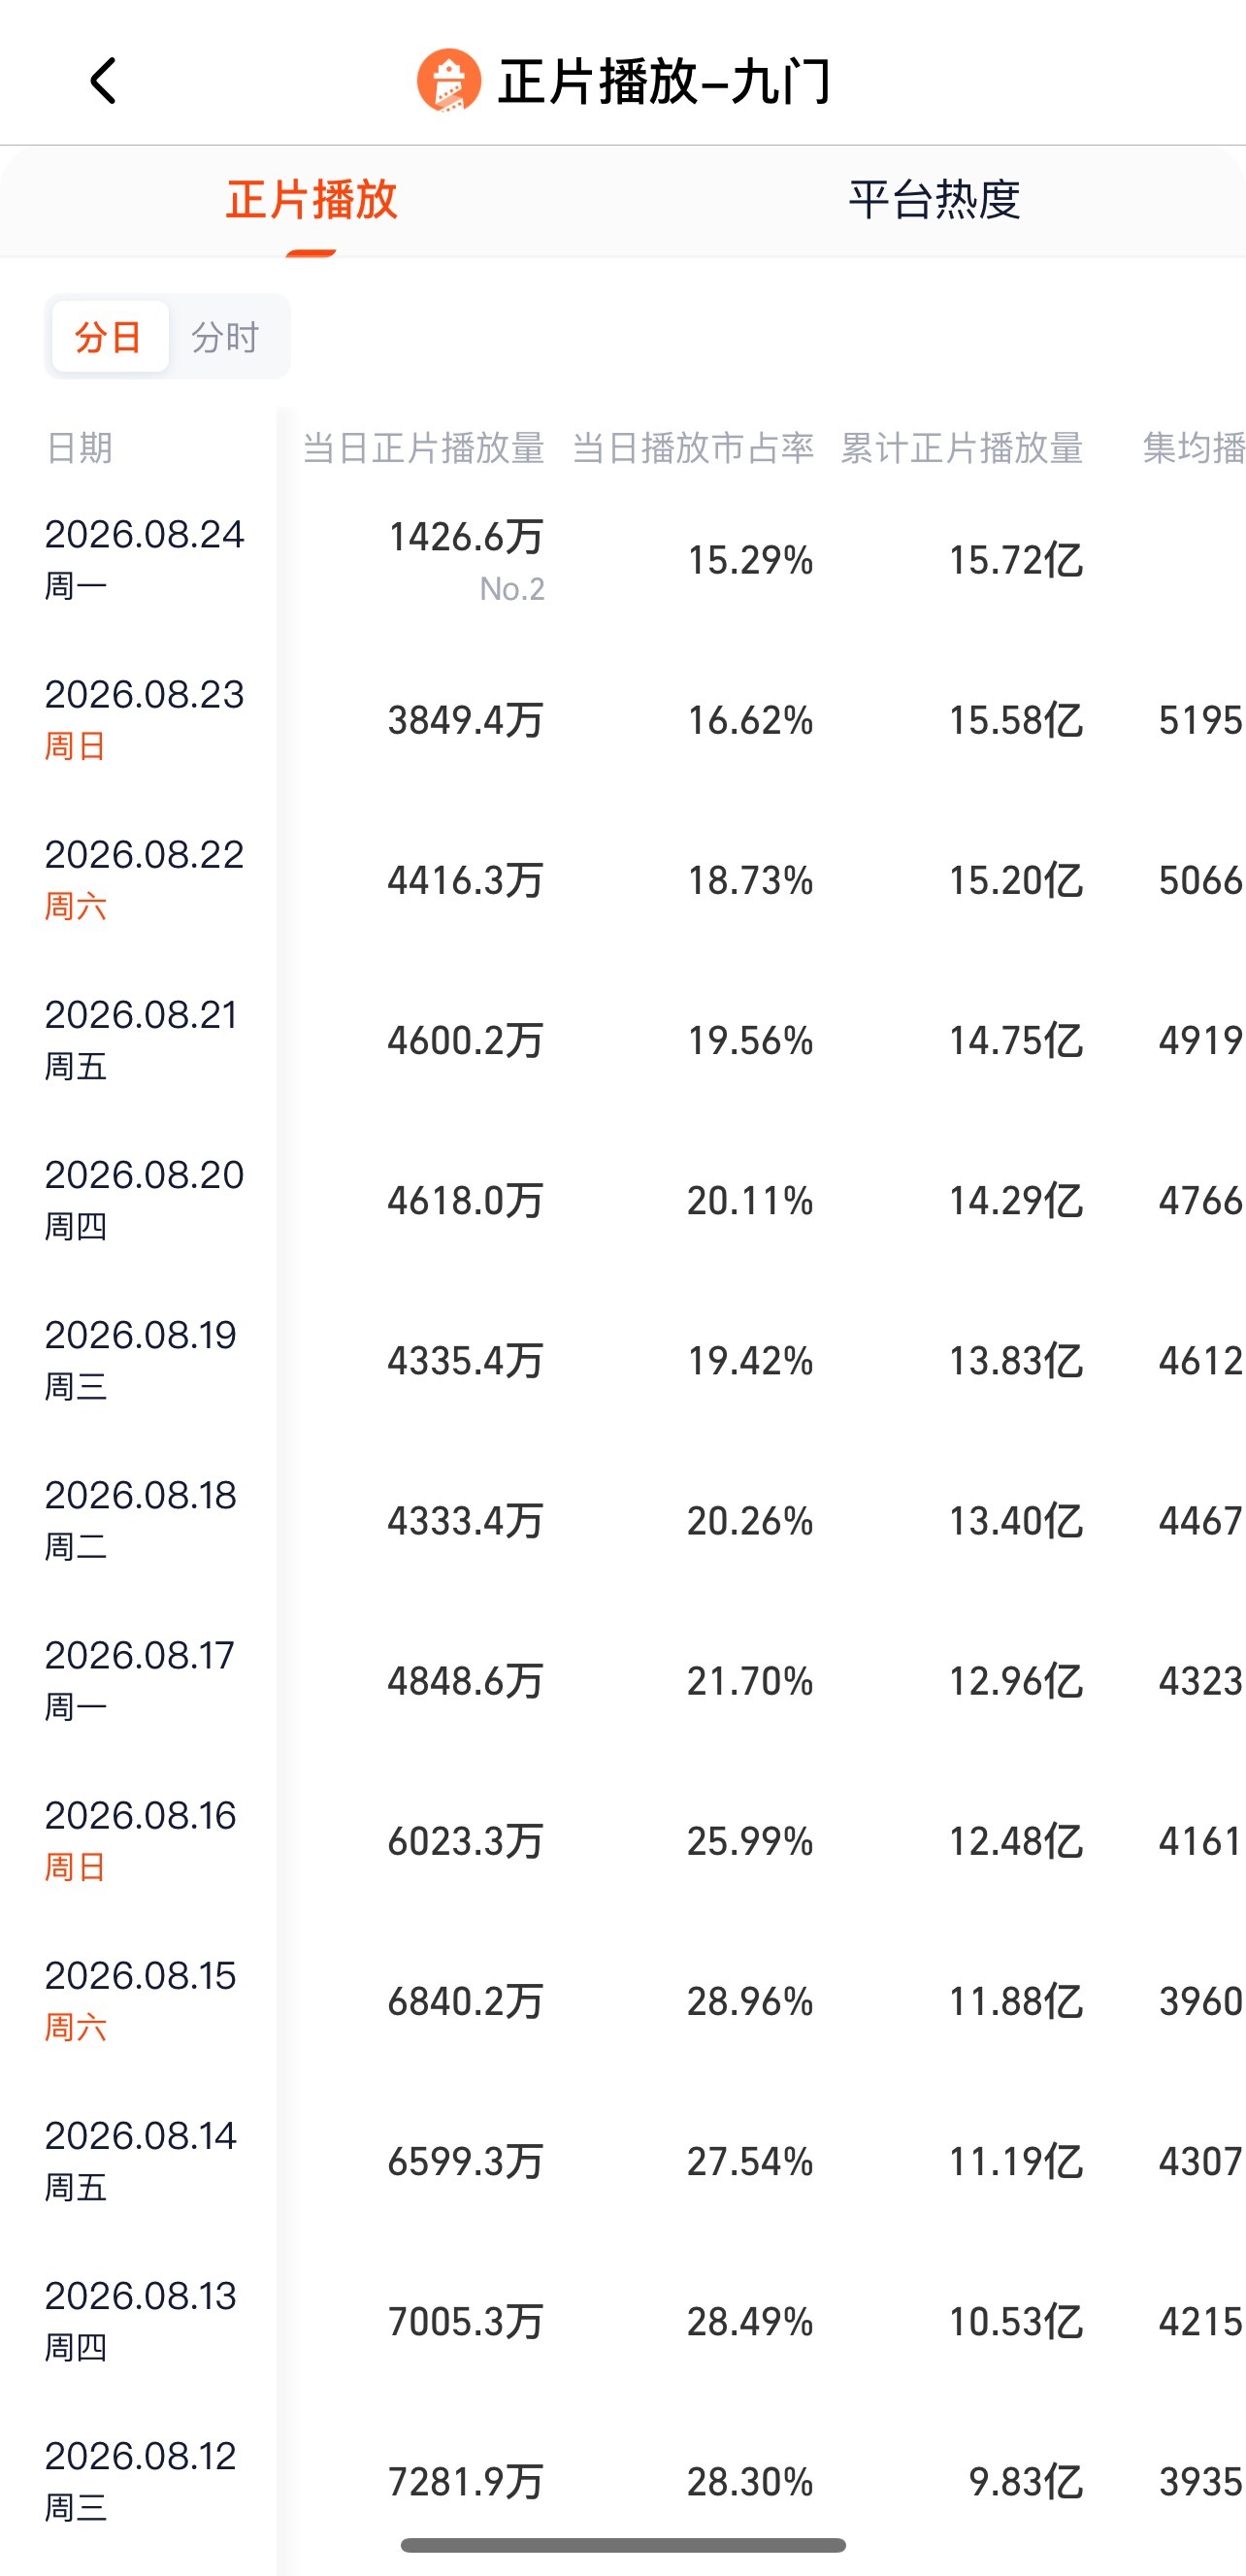Tap the 当日播放市占率 column header

[x=692, y=448]
